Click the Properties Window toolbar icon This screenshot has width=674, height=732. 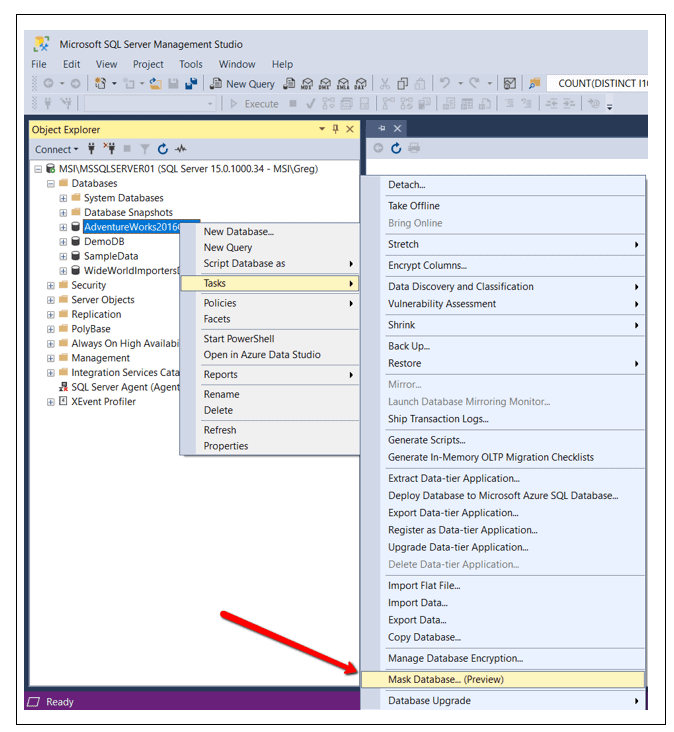pos(510,84)
